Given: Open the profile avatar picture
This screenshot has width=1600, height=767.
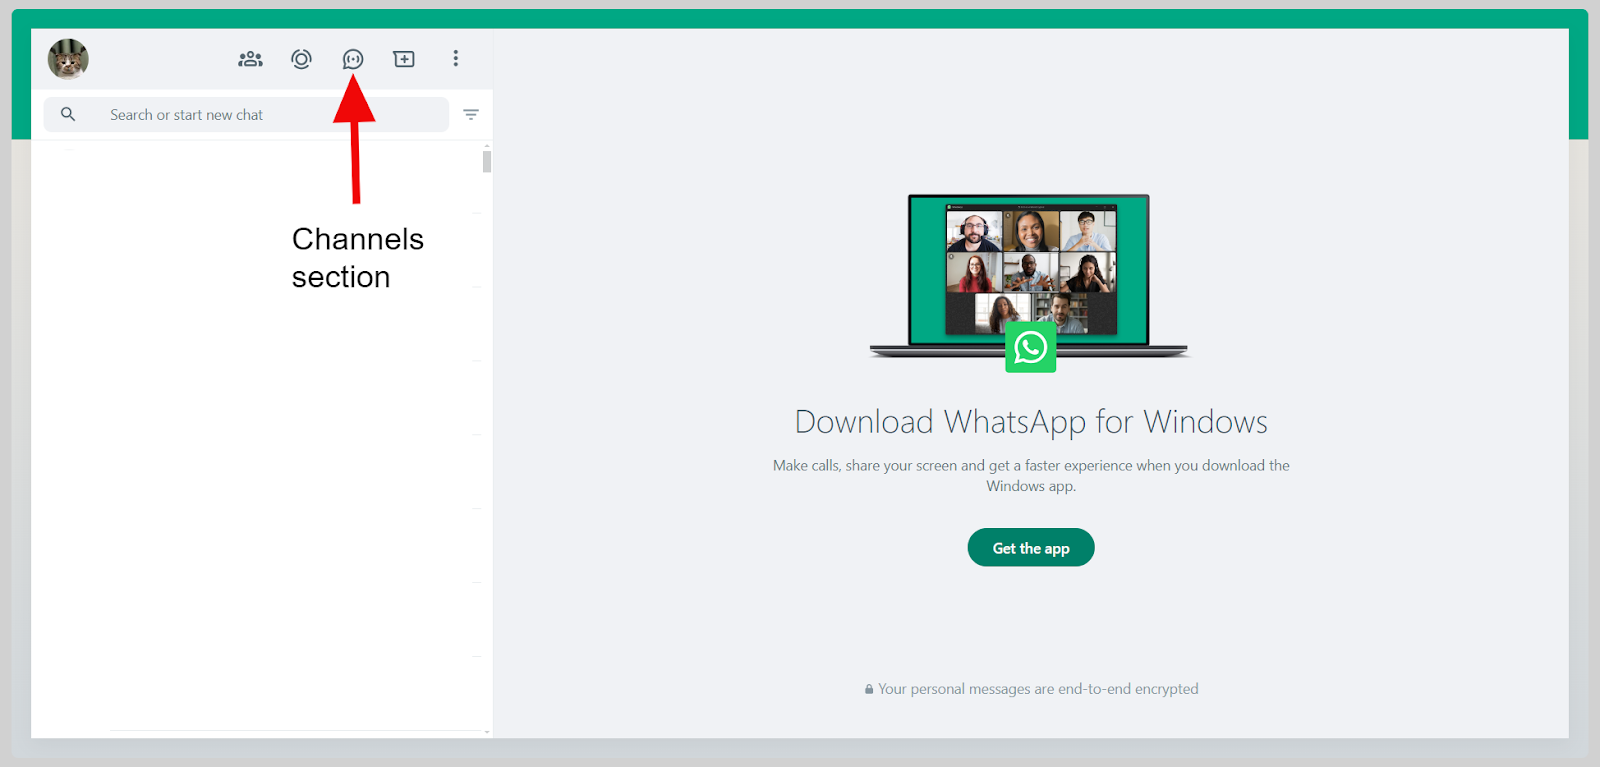Looking at the screenshot, I should click(68, 59).
